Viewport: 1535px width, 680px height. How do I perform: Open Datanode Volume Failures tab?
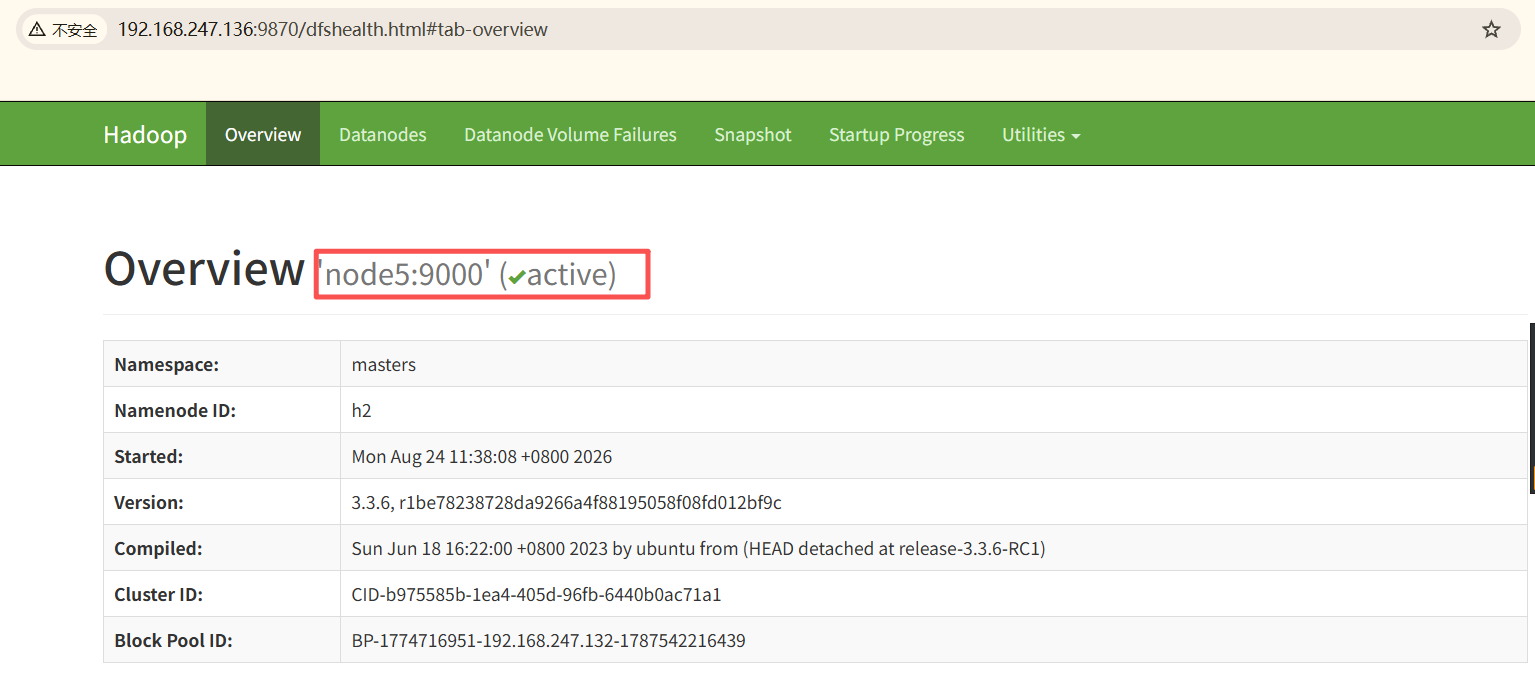[x=570, y=134]
